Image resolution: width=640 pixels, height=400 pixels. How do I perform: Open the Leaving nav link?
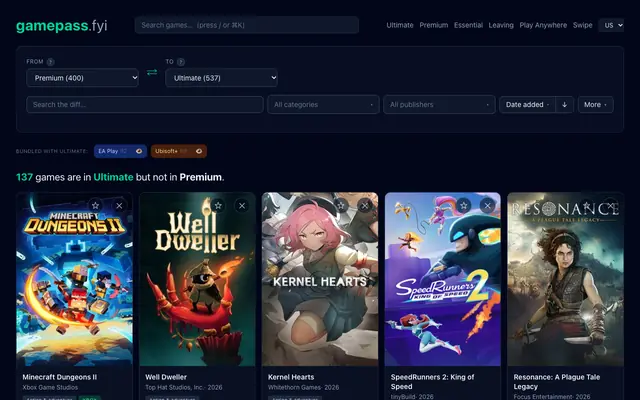pos(501,25)
